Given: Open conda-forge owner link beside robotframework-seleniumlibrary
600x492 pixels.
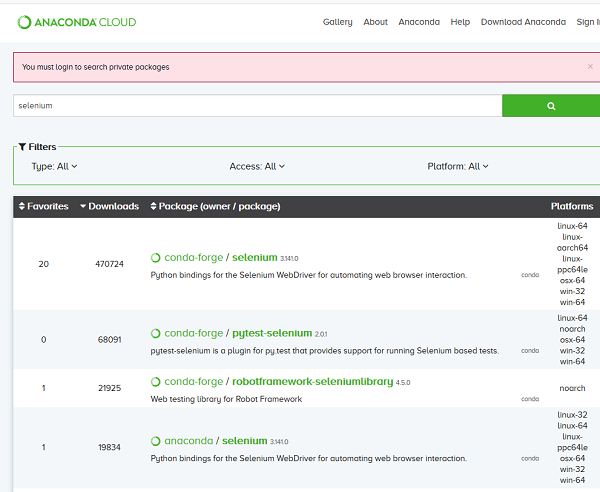Looking at the screenshot, I should (194, 382).
